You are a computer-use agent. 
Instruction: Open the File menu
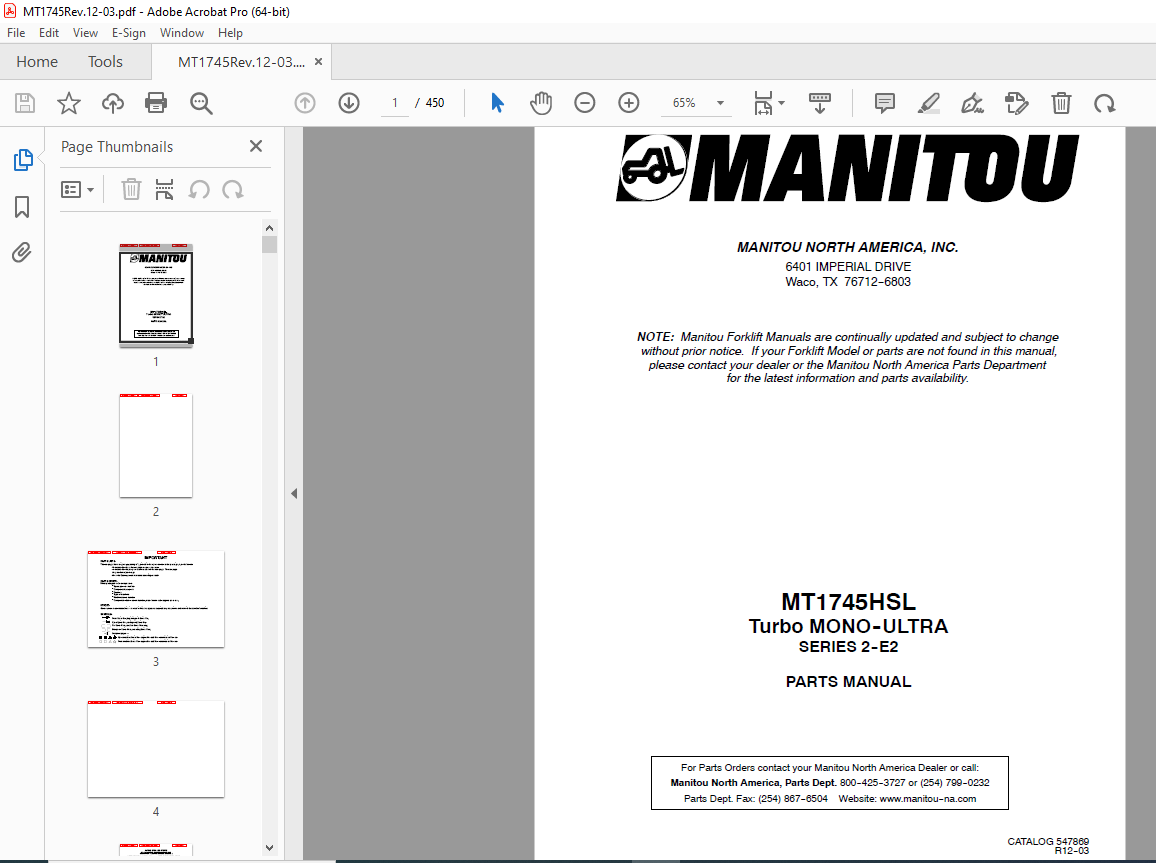coord(16,32)
